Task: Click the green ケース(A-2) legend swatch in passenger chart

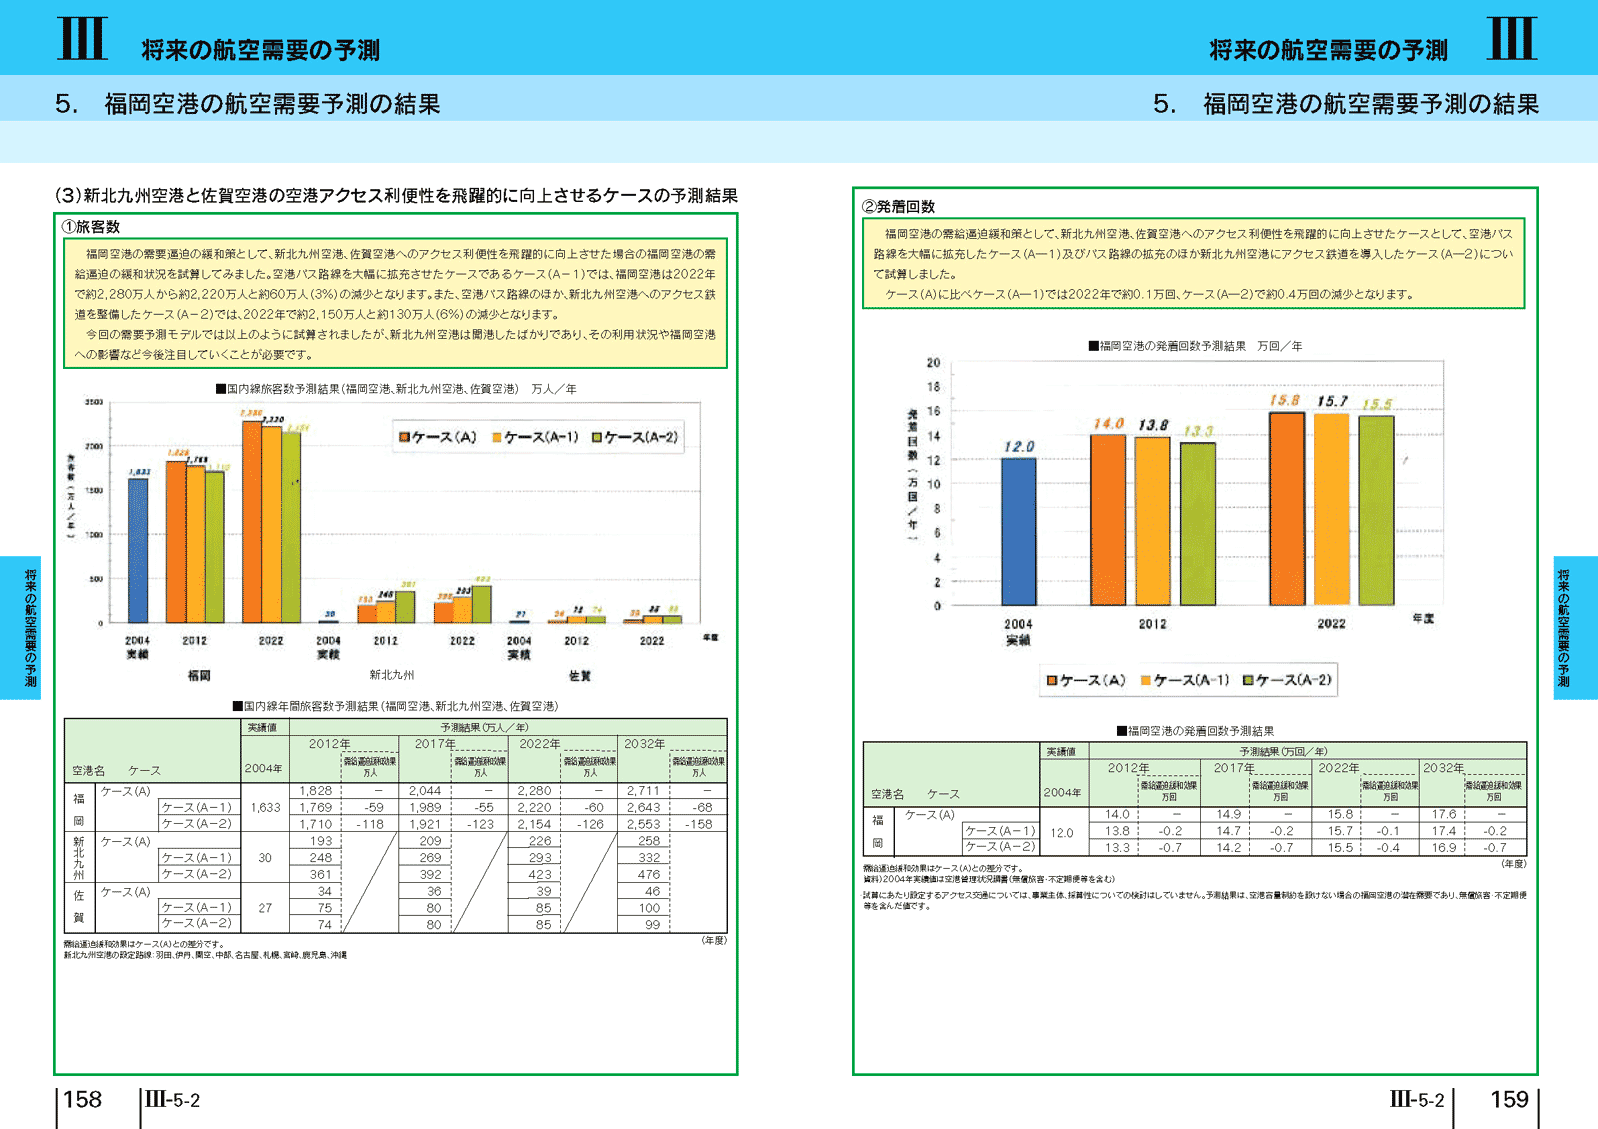Action: [x=597, y=437]
